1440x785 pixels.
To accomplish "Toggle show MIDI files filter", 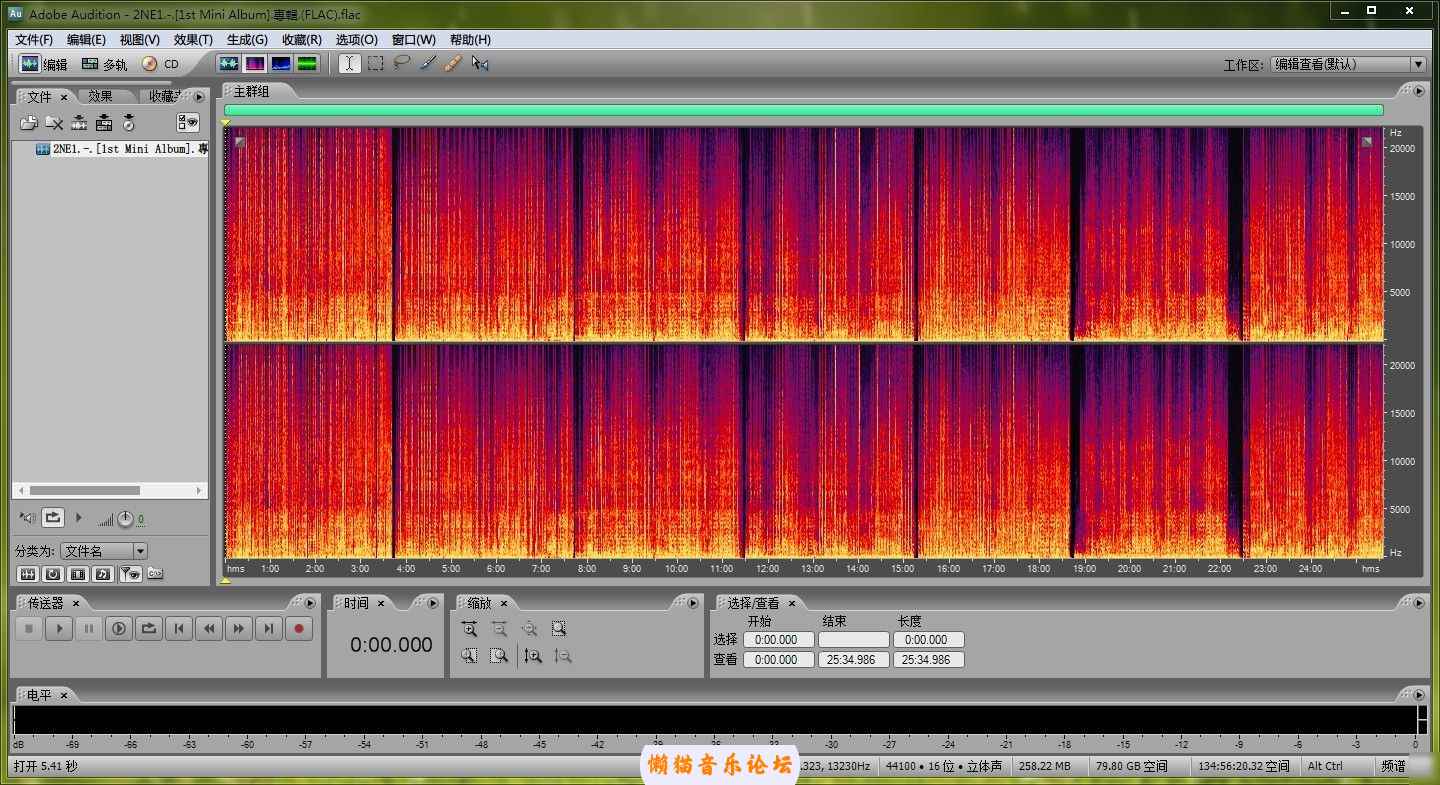I will coord(103,574).
